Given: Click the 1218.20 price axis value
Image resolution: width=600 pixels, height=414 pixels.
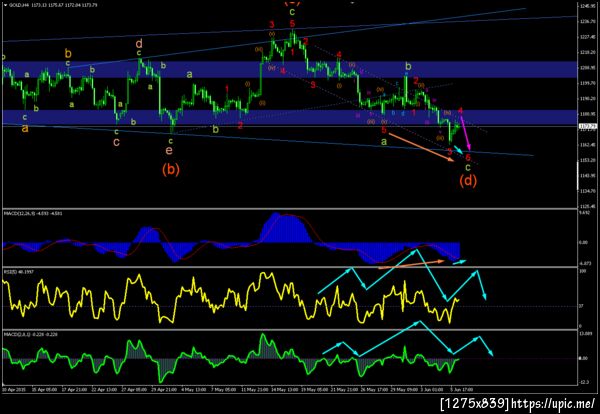Looking at the screenshot, I should coord(589,52).
